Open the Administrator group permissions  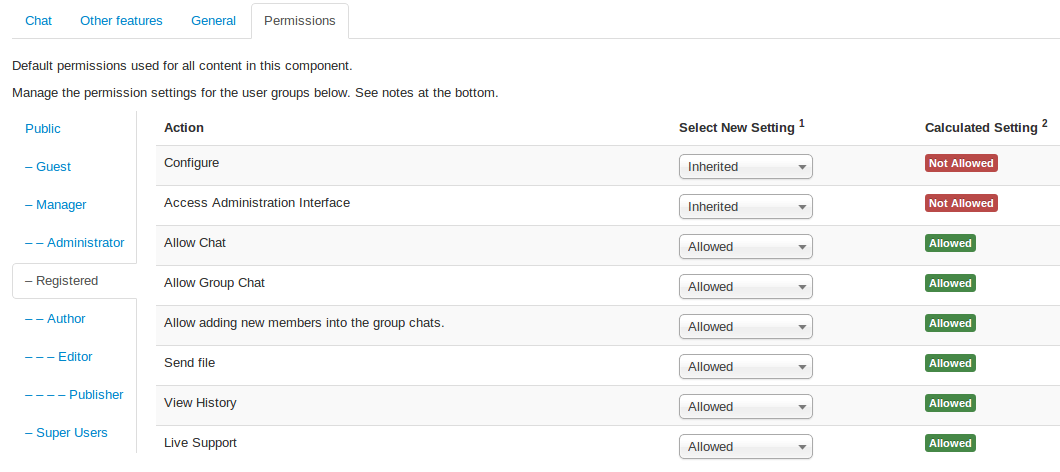point(85,243)
